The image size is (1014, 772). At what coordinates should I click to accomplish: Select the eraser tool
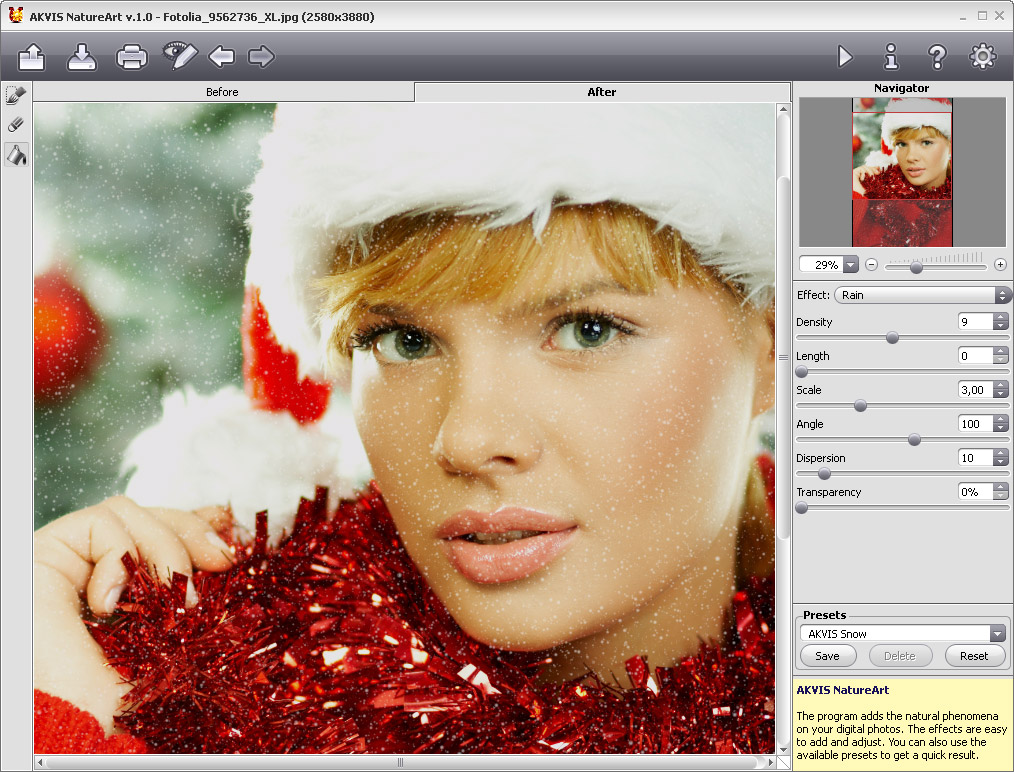[16, 124]
